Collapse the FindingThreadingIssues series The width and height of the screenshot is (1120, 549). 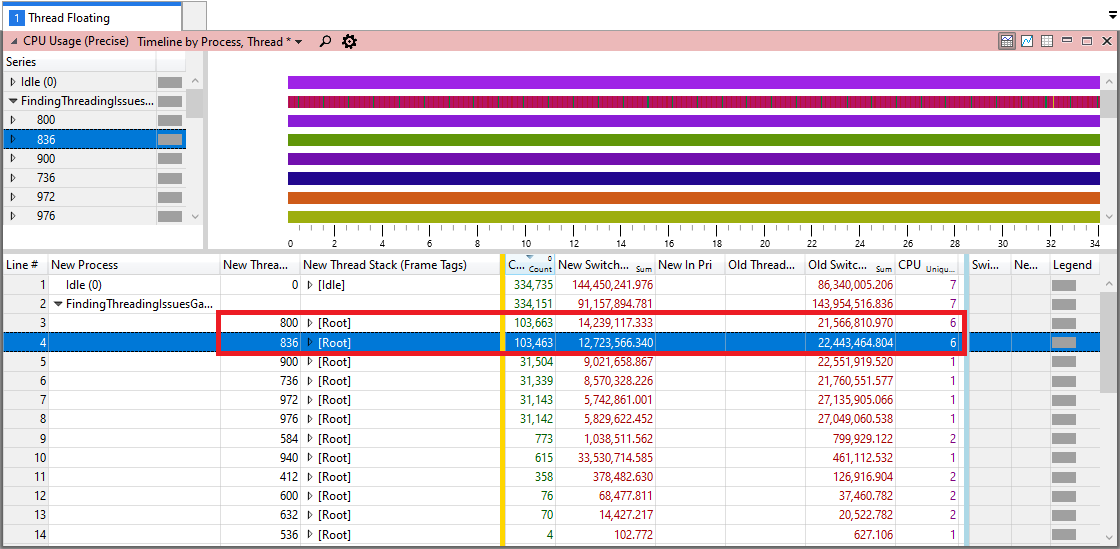[12, 101]
